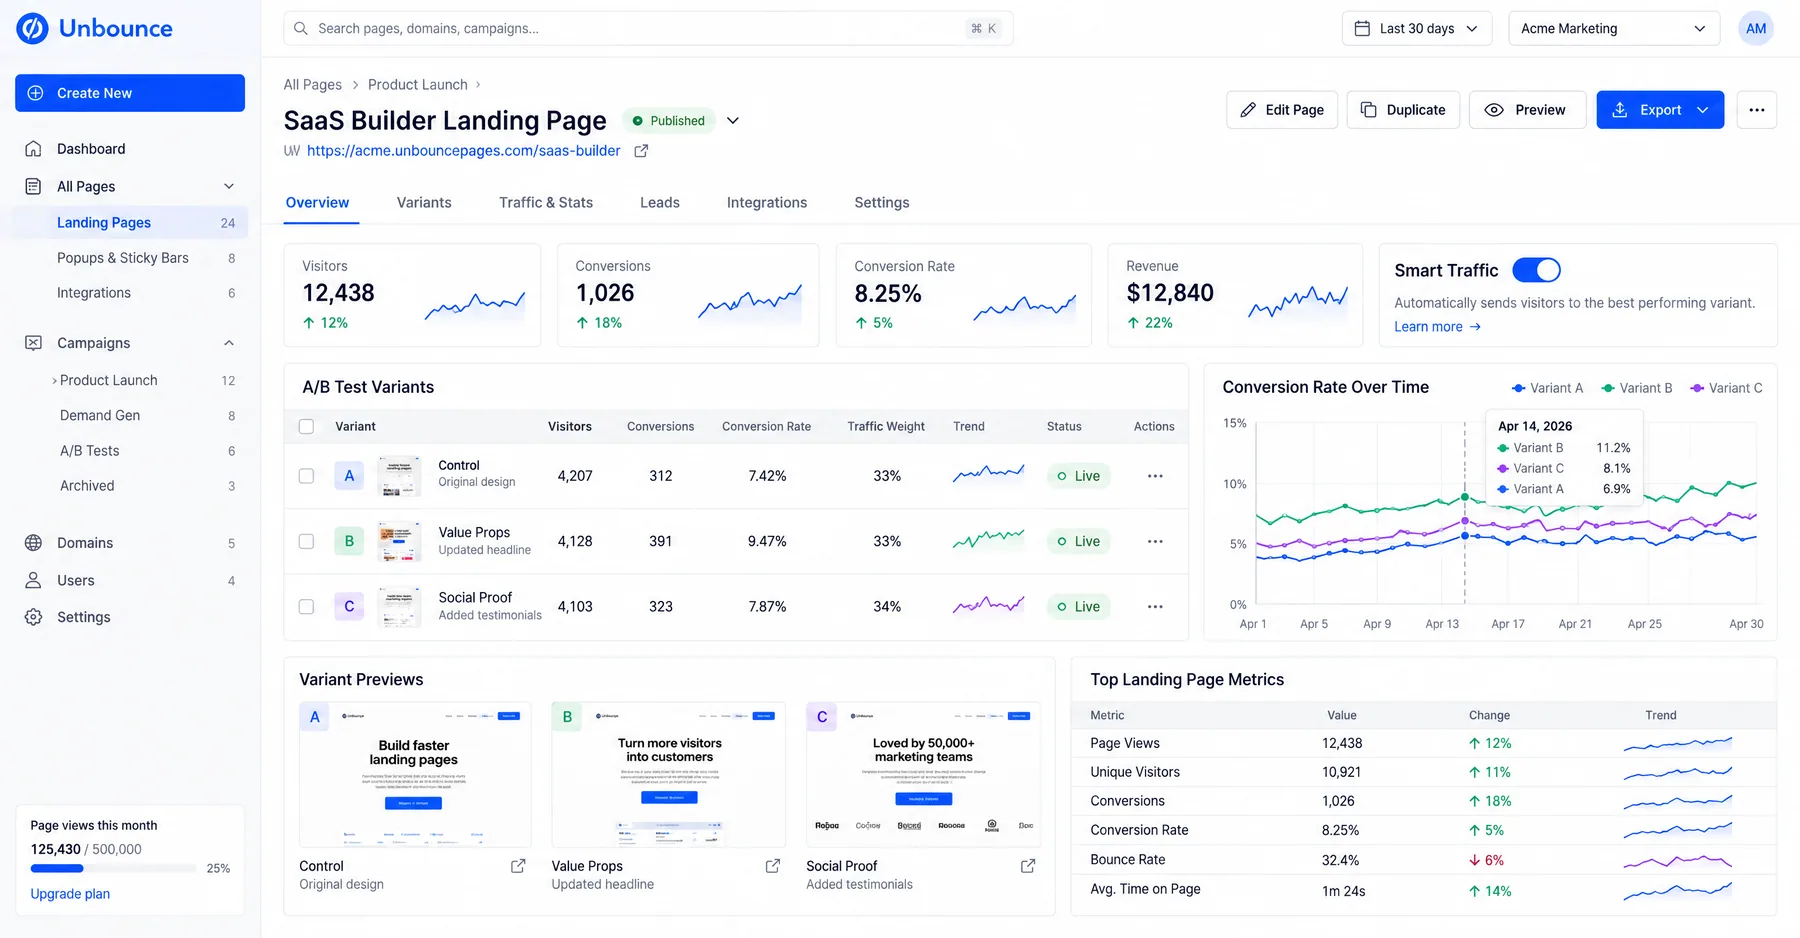
Task: Collapse the Campaigns sidebar section
Action: [x=229, y=343]
